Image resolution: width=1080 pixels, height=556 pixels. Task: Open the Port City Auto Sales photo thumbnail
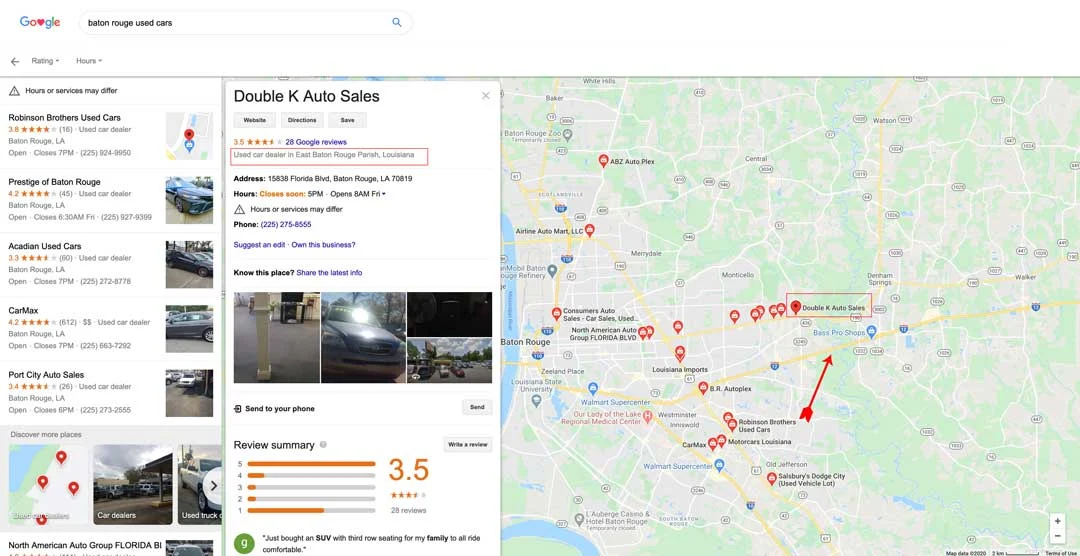tap(189, 393)
